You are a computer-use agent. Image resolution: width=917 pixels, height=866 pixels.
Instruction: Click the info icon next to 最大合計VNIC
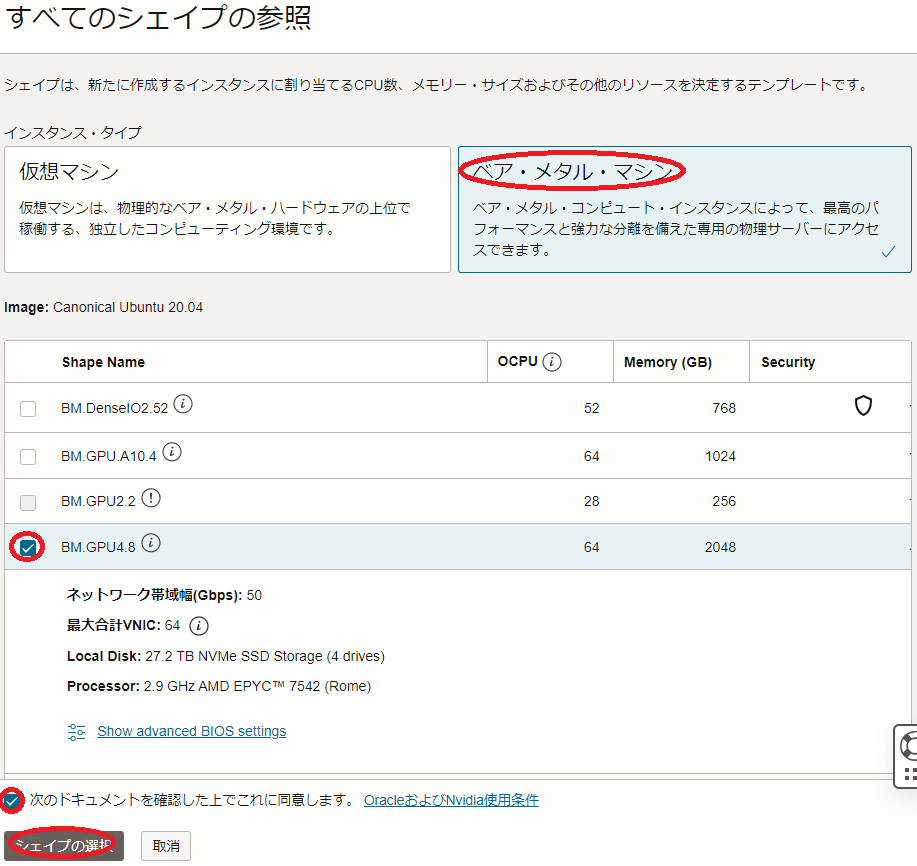(199, 626)
